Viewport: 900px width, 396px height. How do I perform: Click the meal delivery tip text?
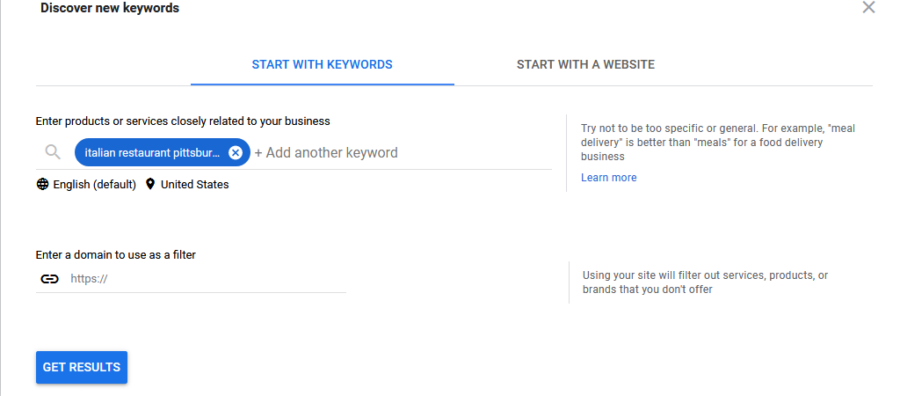[718, 142]
